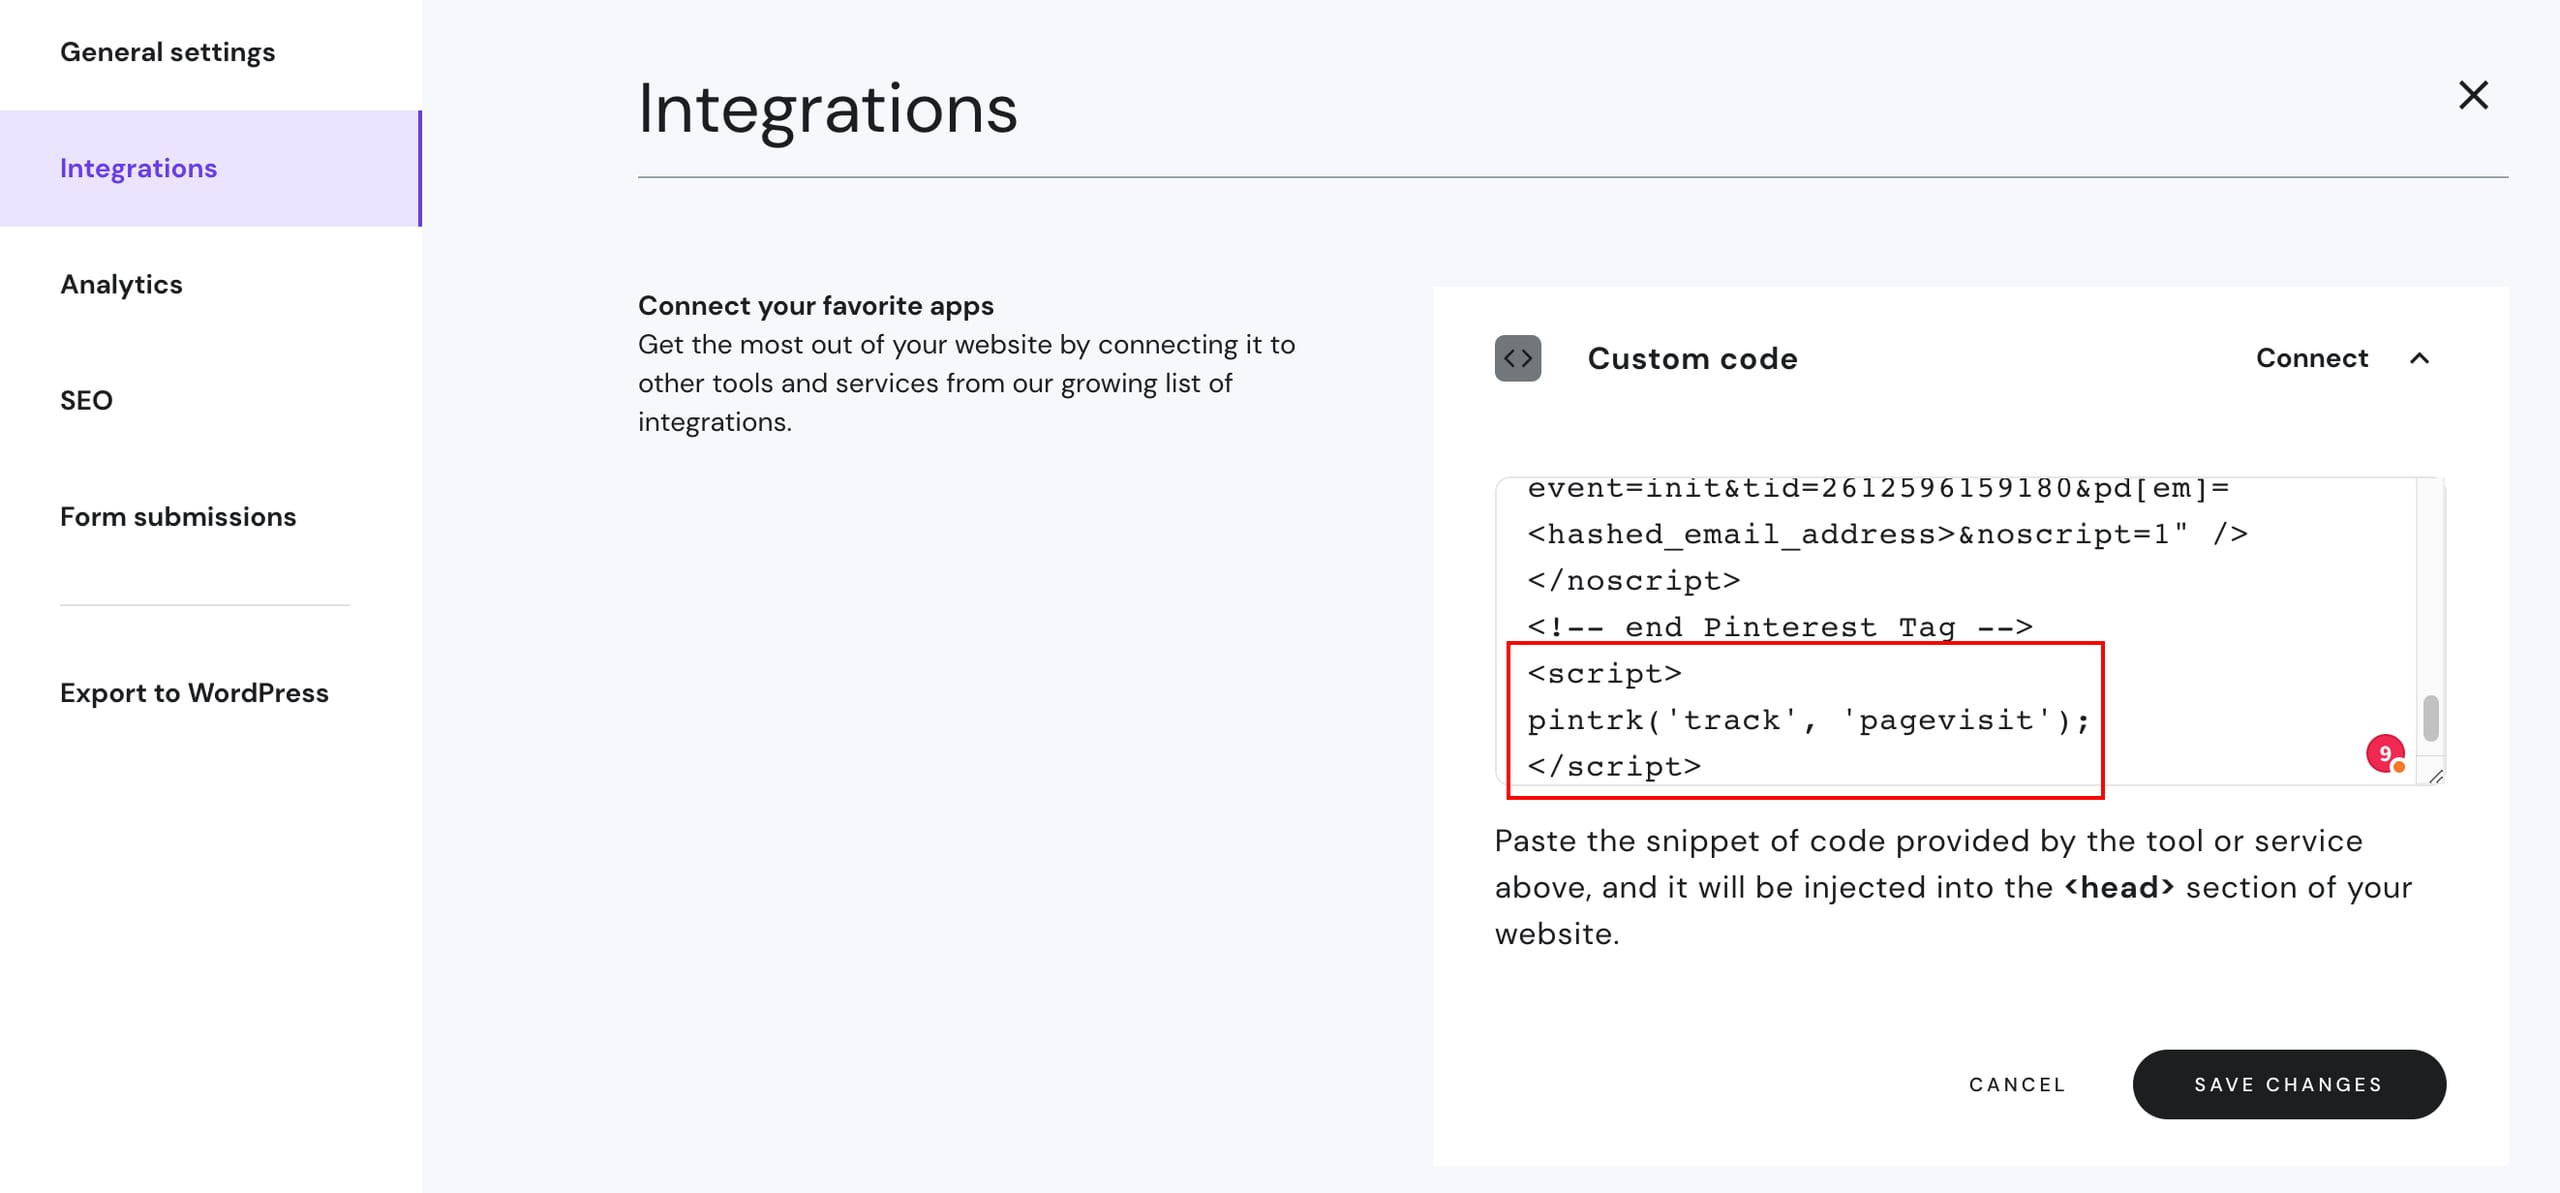This screenshot has height=1193, width=2560.
Task: Click the opening script tag line in the code
Action: [x=1604, y=674]
